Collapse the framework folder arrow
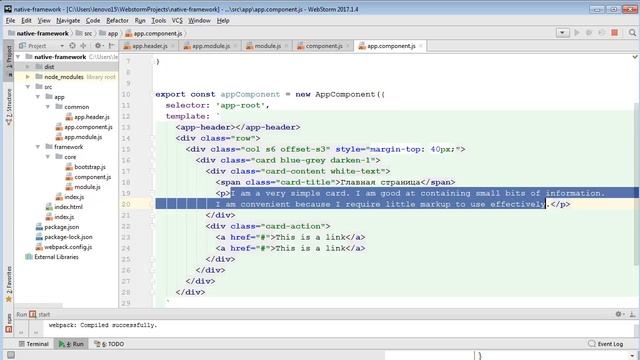This screenshot has height=360, width=640. point(38,147)
